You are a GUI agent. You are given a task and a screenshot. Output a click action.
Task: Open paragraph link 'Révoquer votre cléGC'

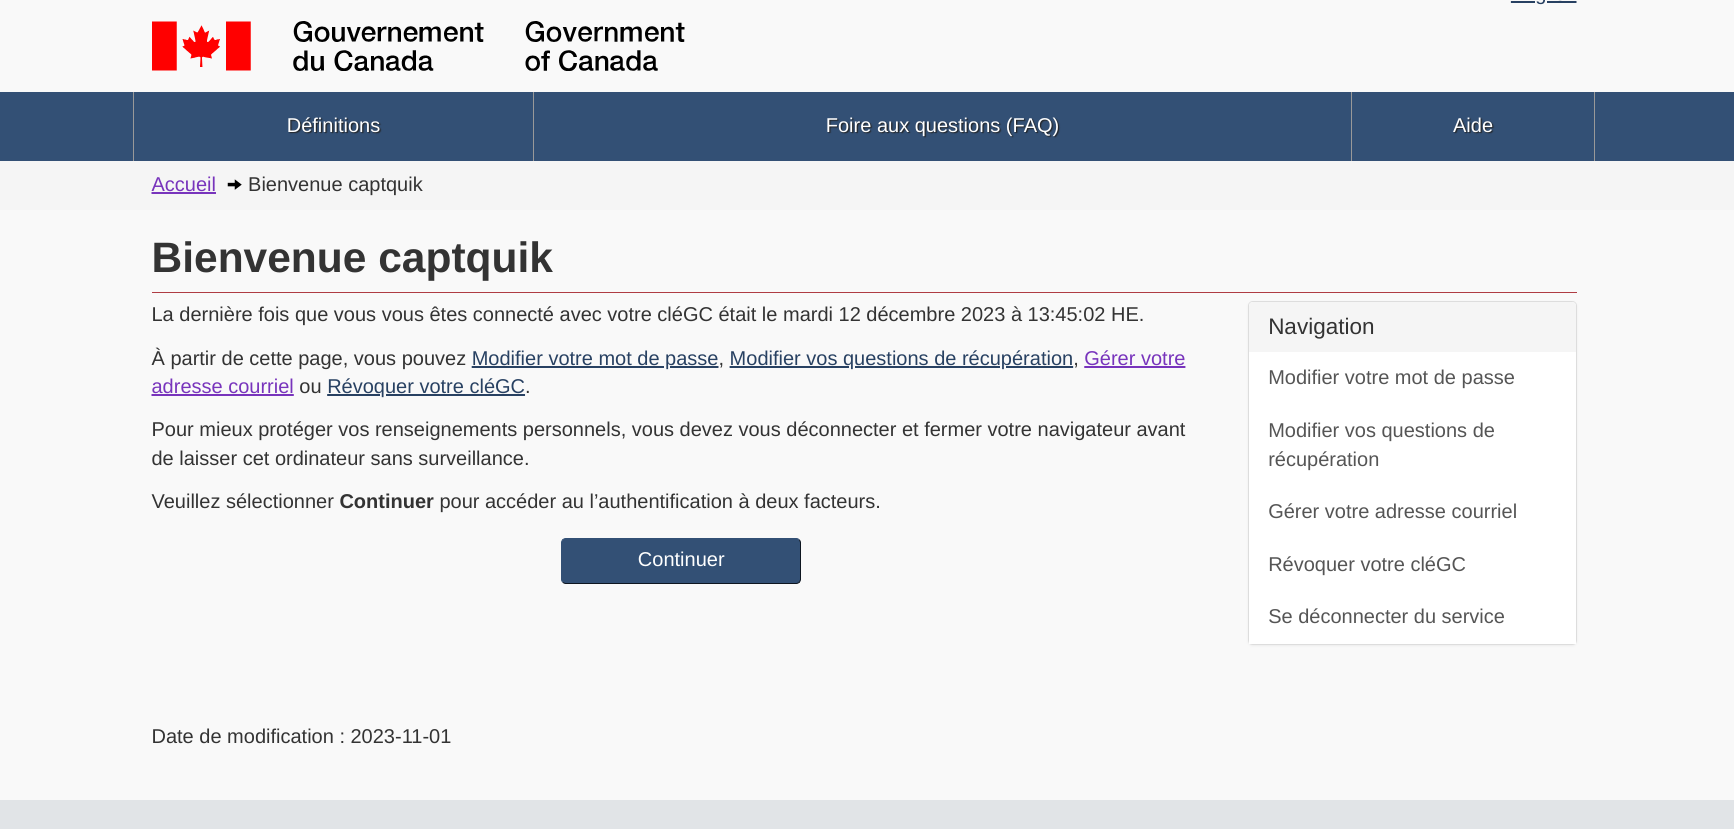(x=425, y=387)
